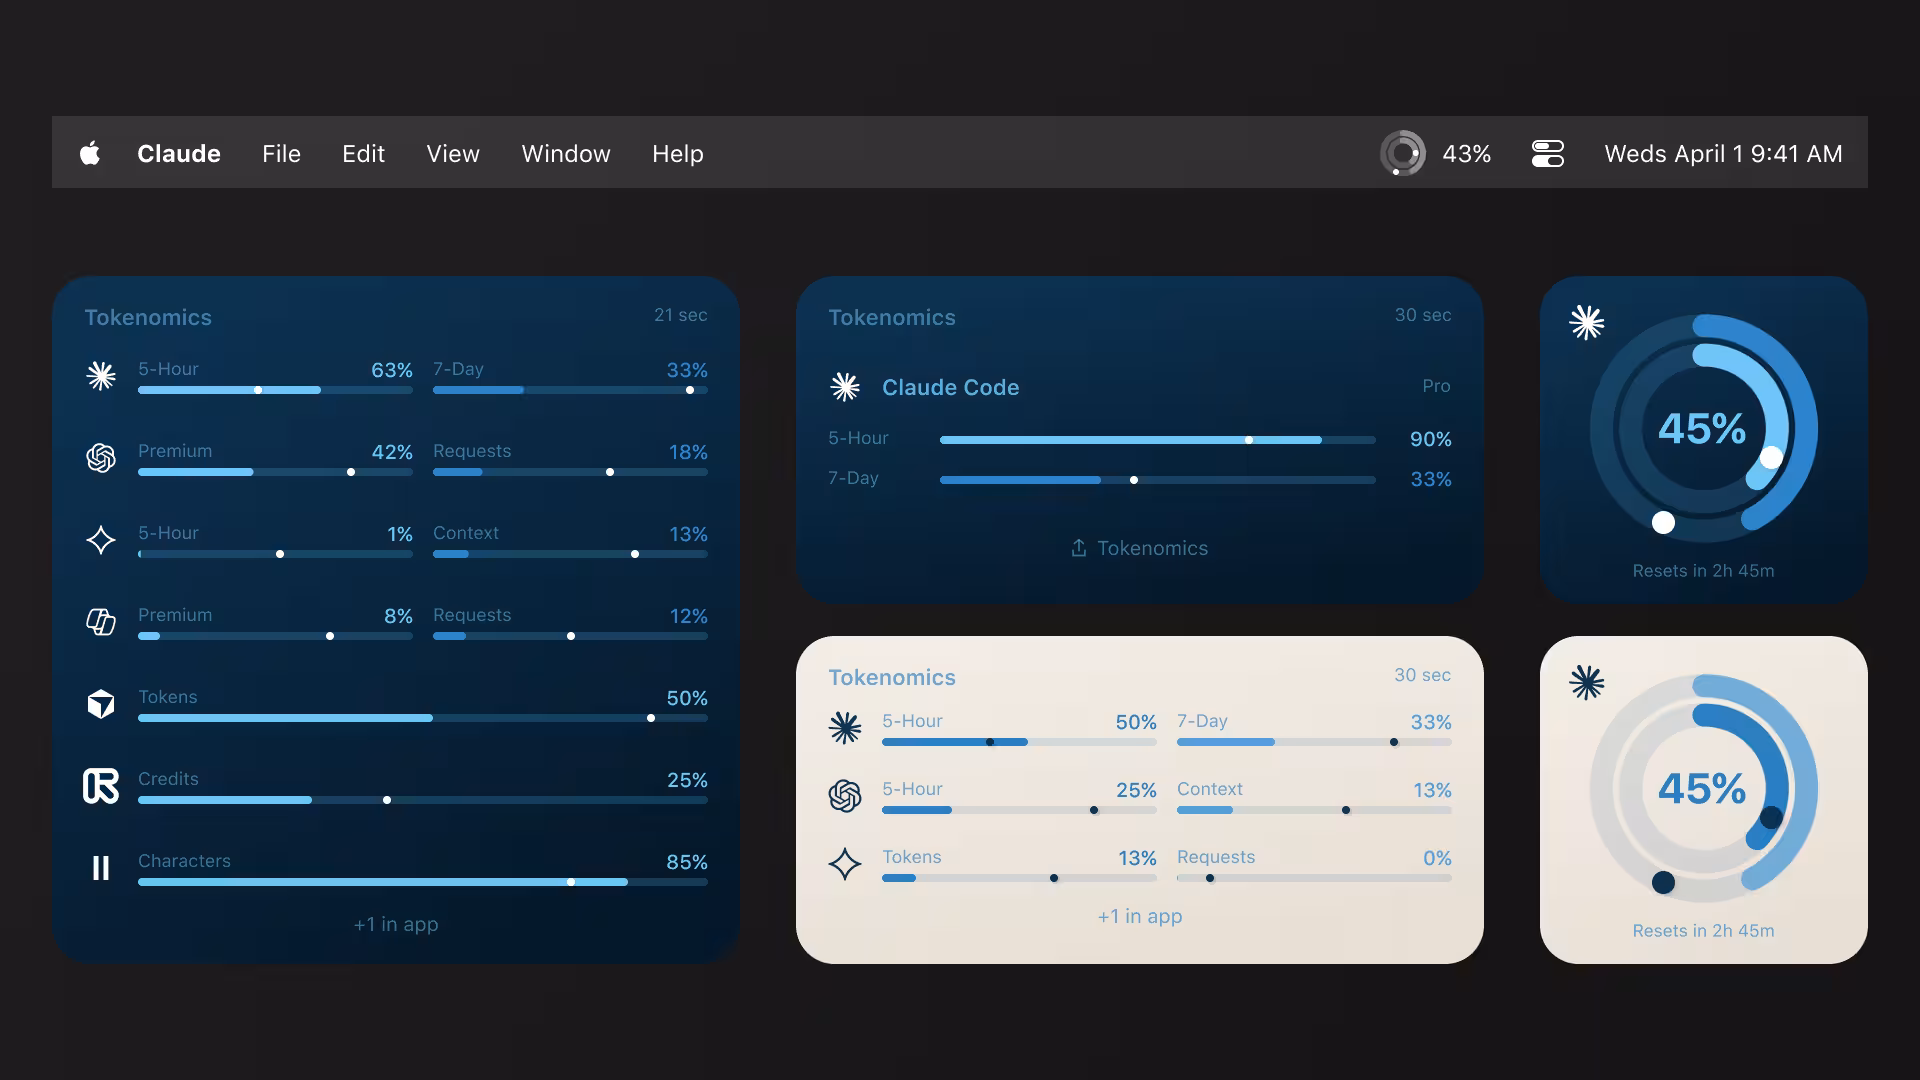Click the Claude starburst icon in large dark widget
1920x1080 pixels.
point(101,376)
